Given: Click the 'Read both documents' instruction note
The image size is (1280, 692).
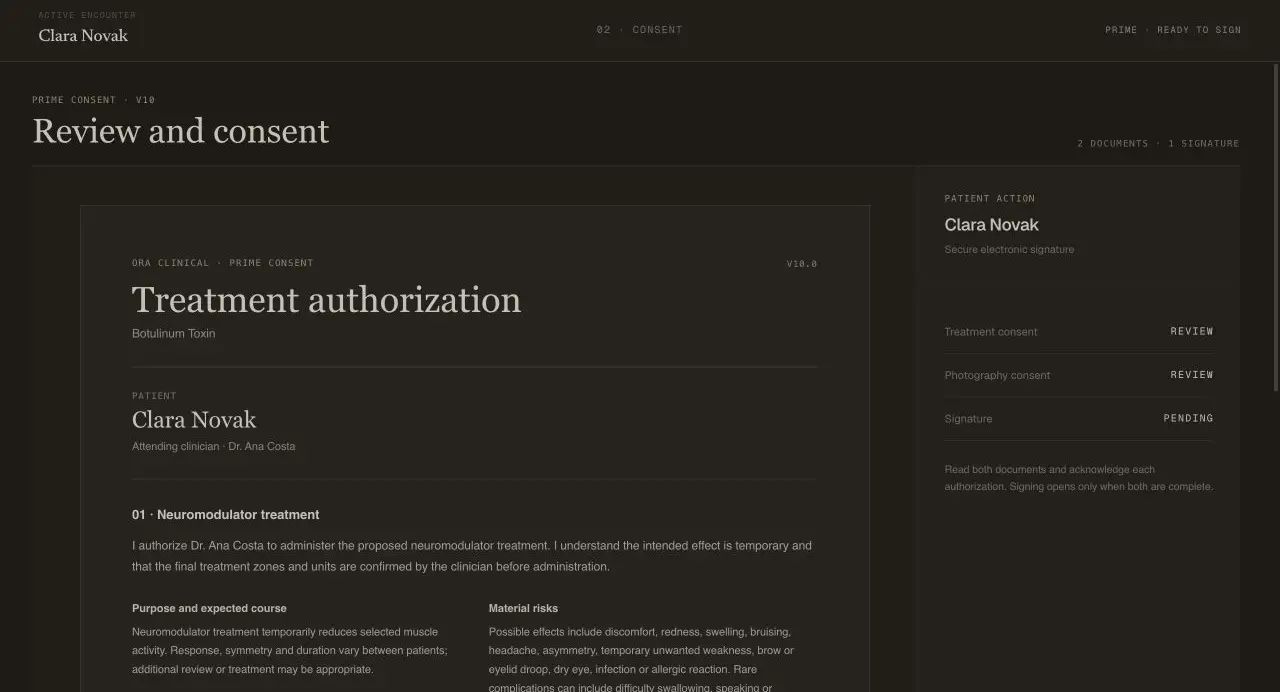Looking at the screenshot, I should coord(1079,478).
